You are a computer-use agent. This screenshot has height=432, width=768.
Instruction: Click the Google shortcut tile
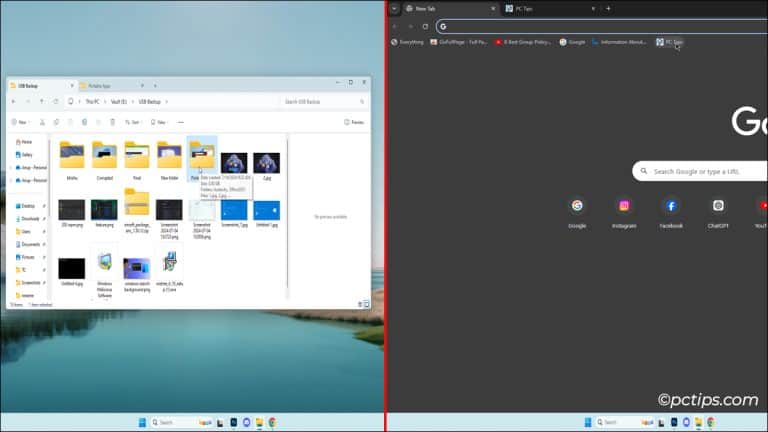click(577, 206)
